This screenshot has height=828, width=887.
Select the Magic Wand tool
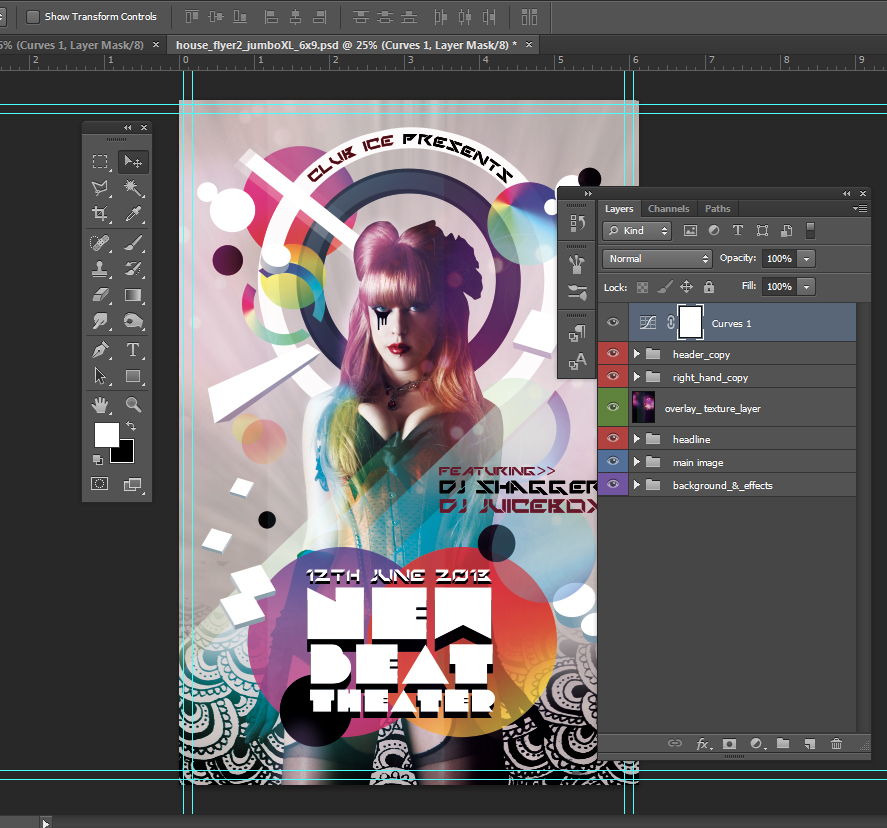click(132, 188)
